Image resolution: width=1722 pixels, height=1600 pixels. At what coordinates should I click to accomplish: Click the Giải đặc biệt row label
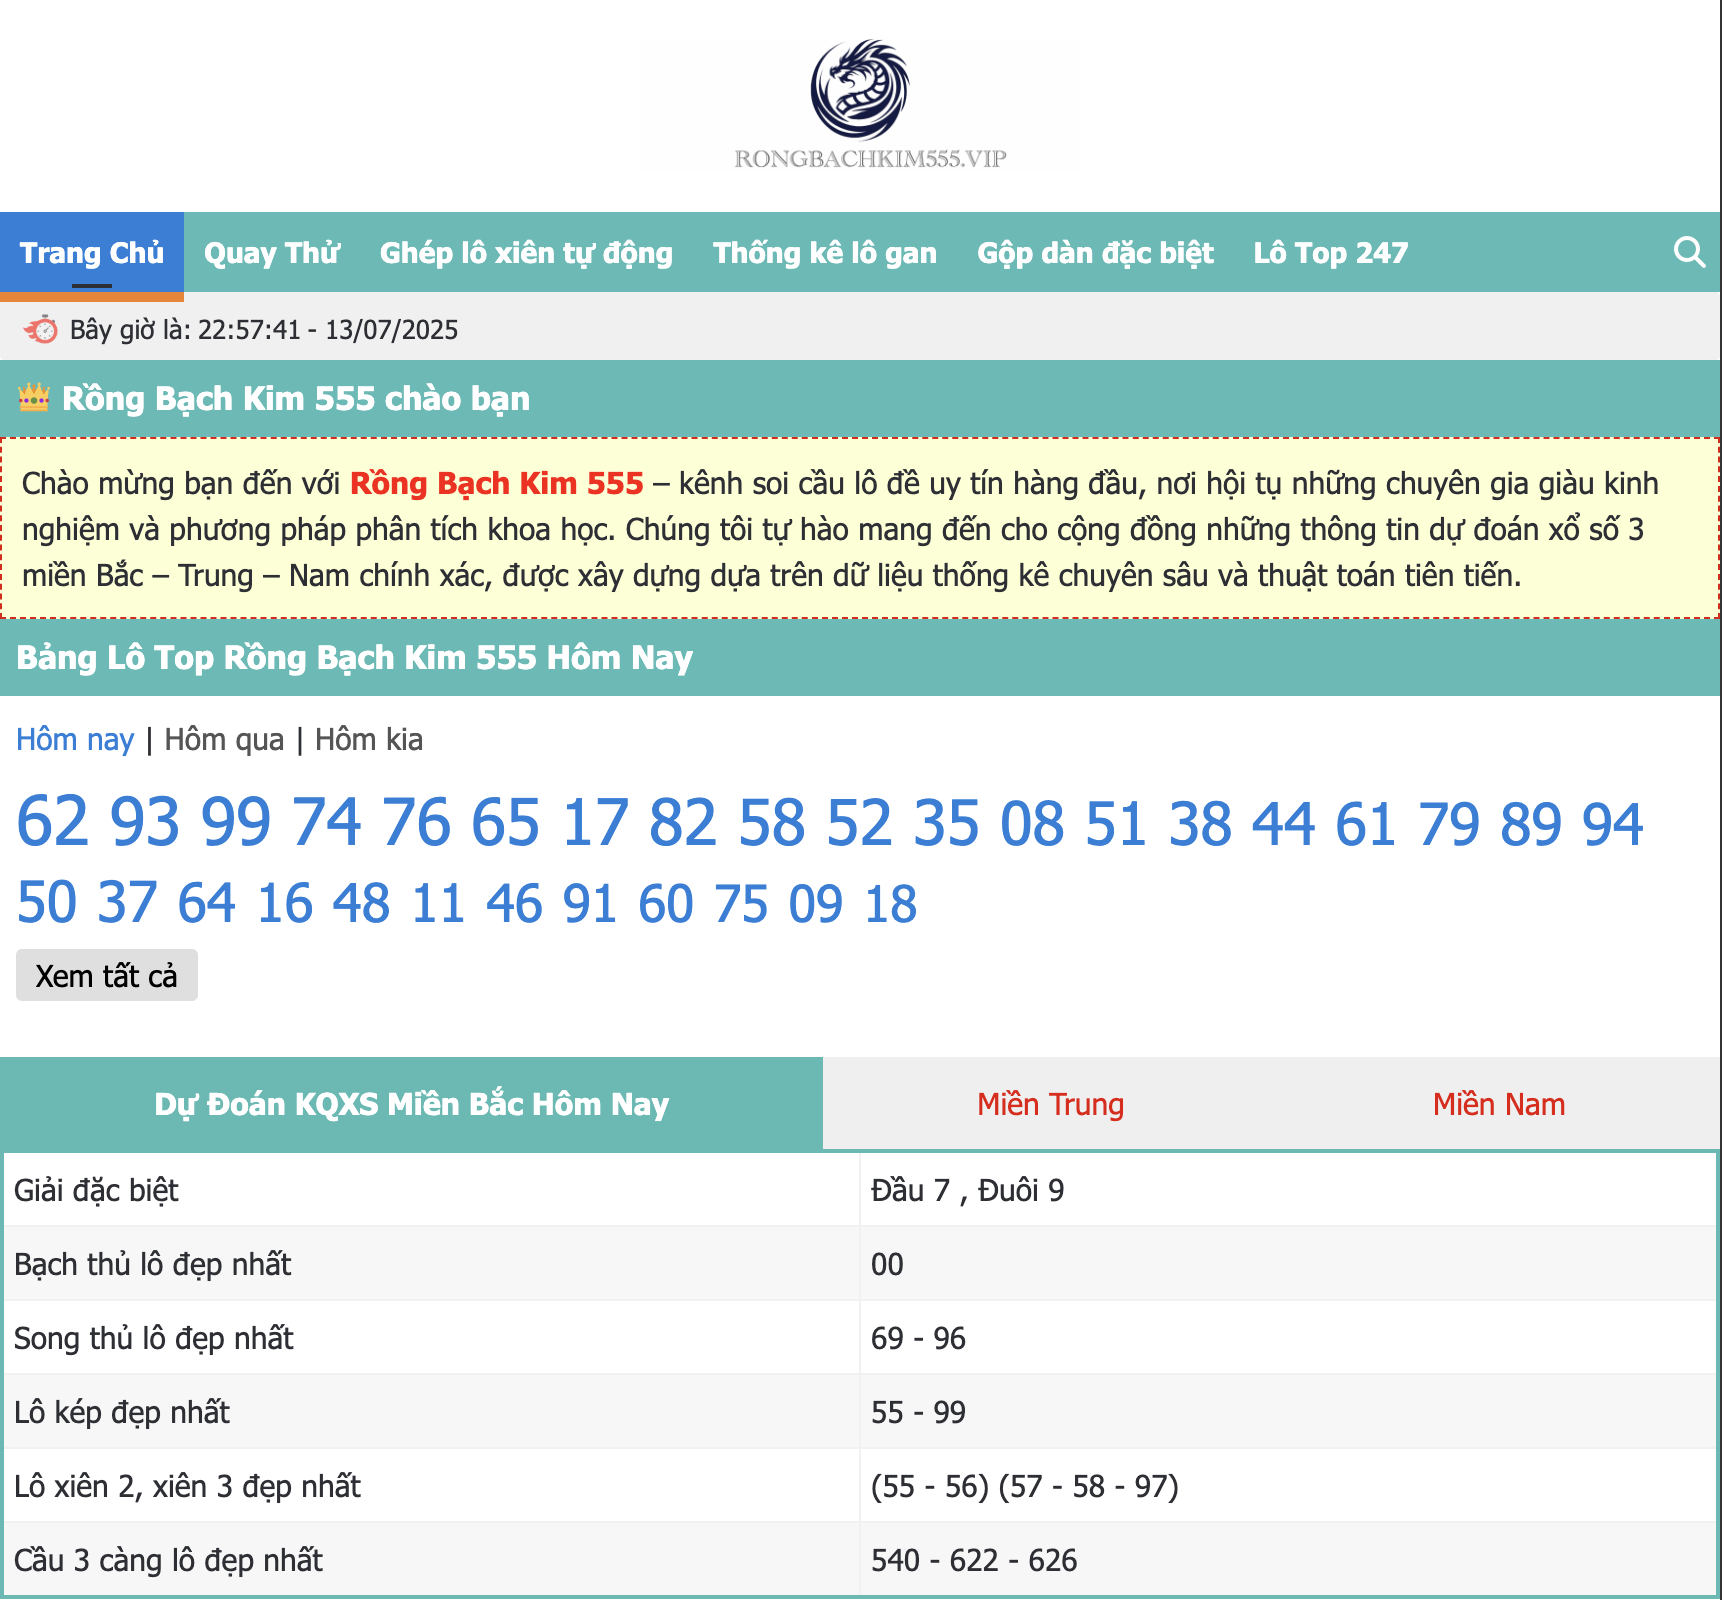(96, 1190)
